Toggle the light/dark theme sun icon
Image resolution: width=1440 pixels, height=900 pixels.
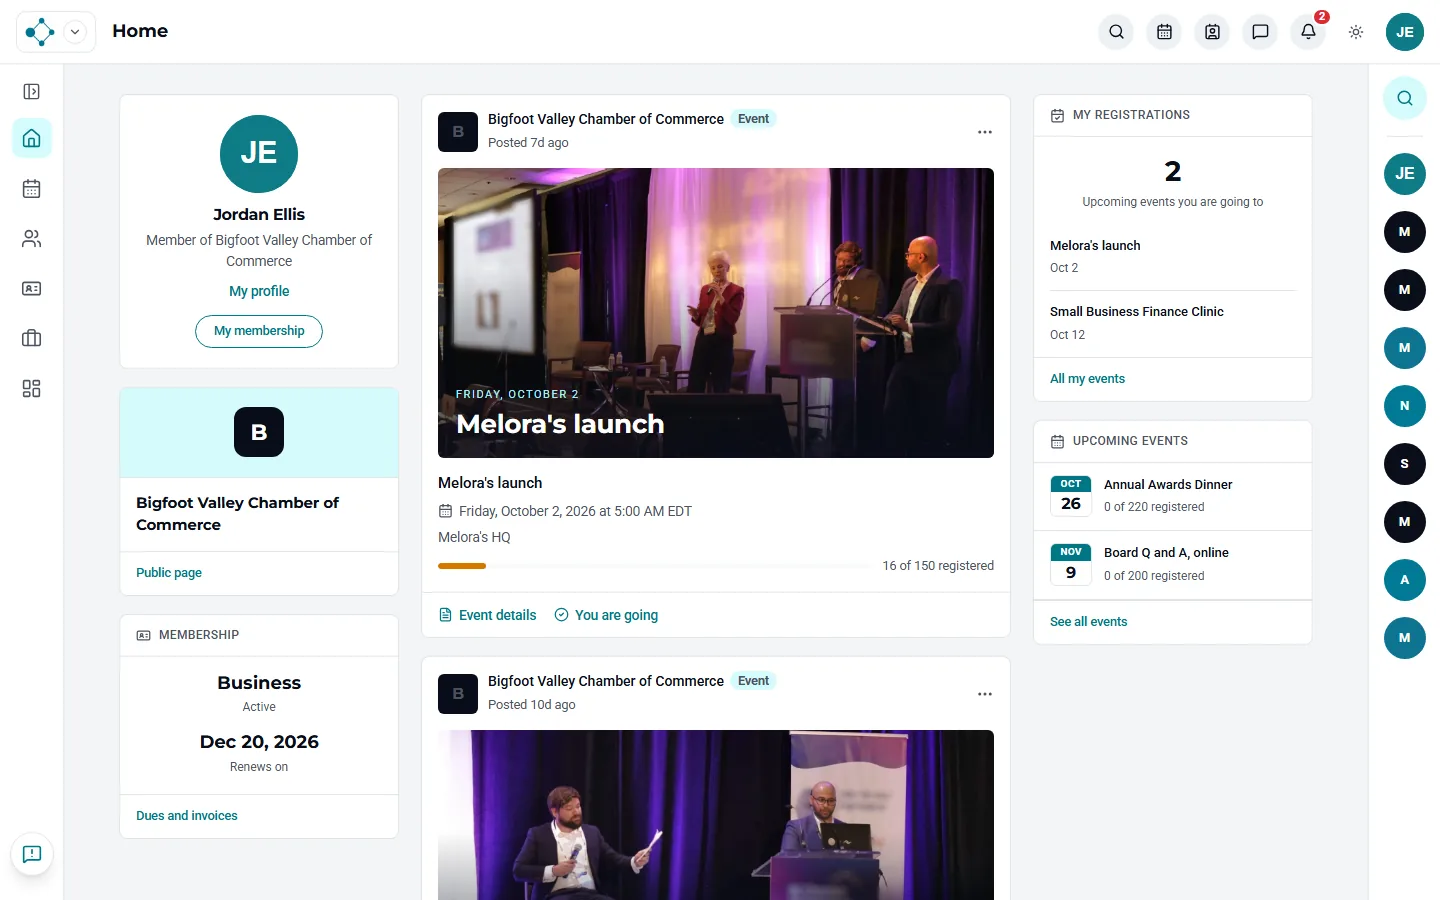[1356, 32]
